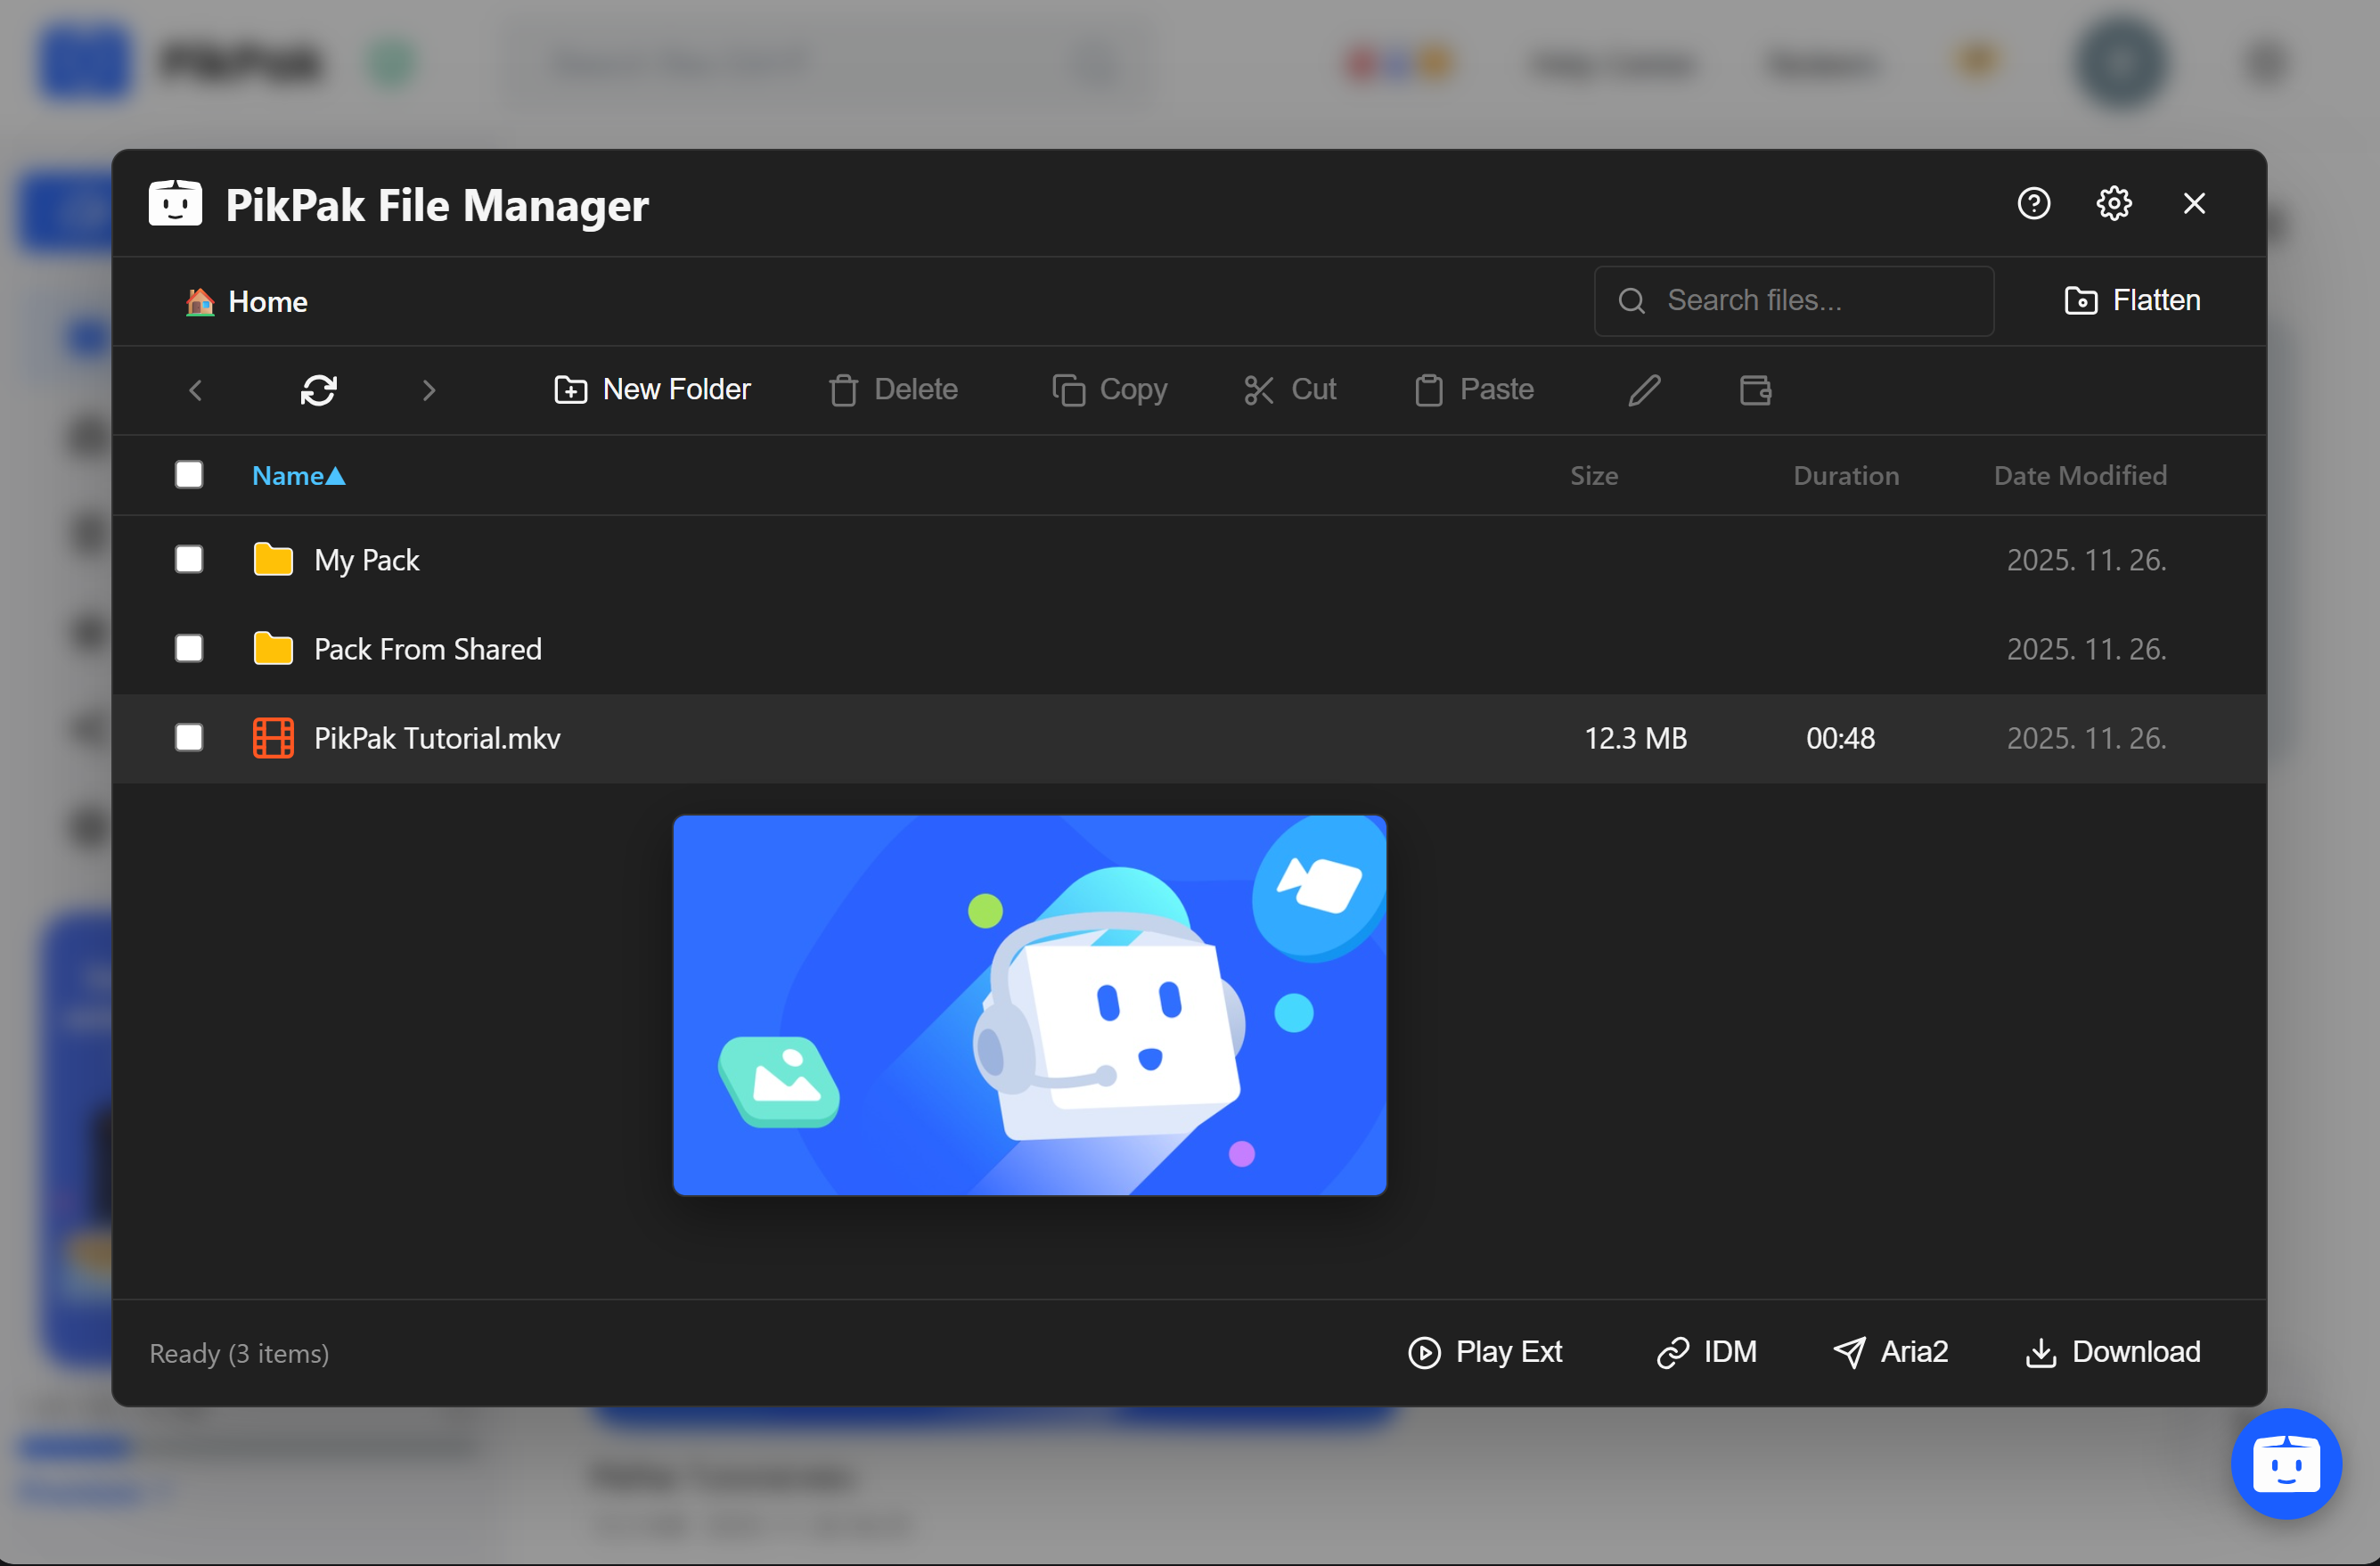Click the PikPak robot floating button

[x=2286, y=1464]
